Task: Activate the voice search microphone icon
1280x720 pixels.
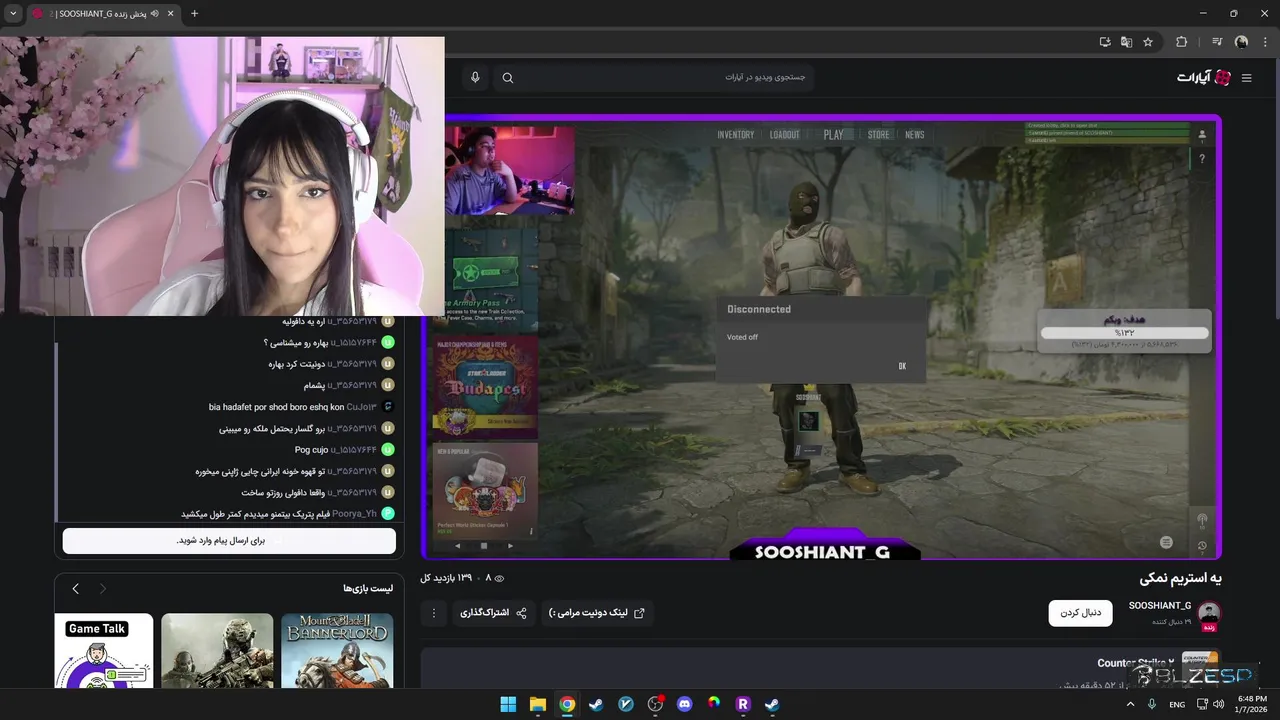Action: pyautogui.click(x=476, y=78)
